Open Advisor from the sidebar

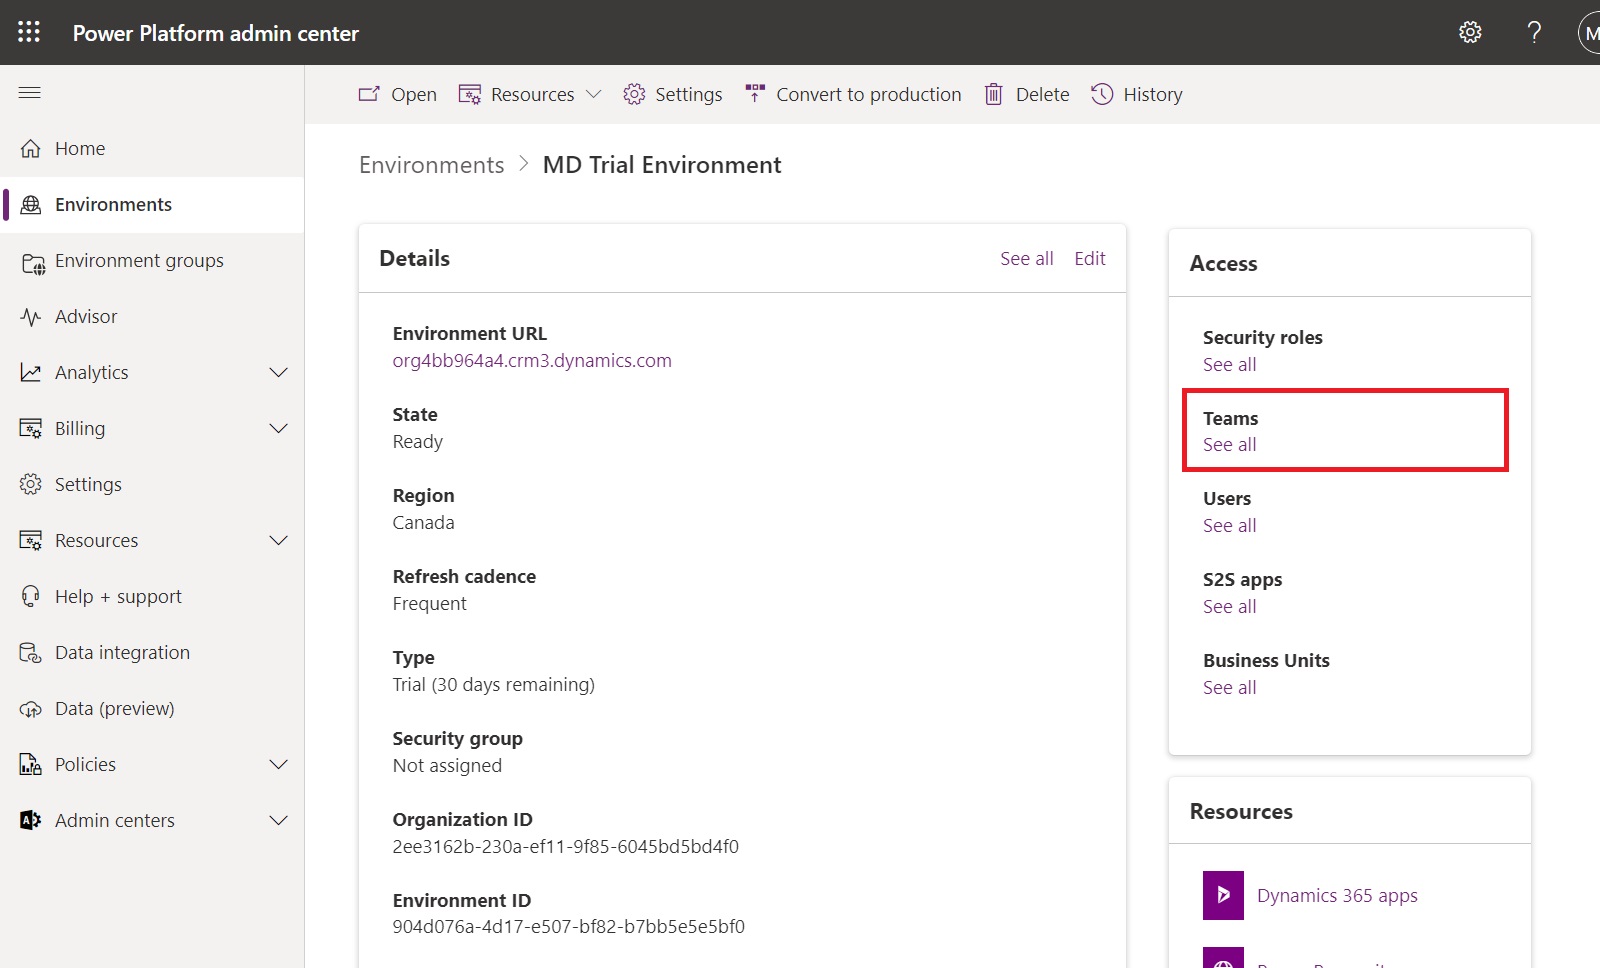point(84,316)
